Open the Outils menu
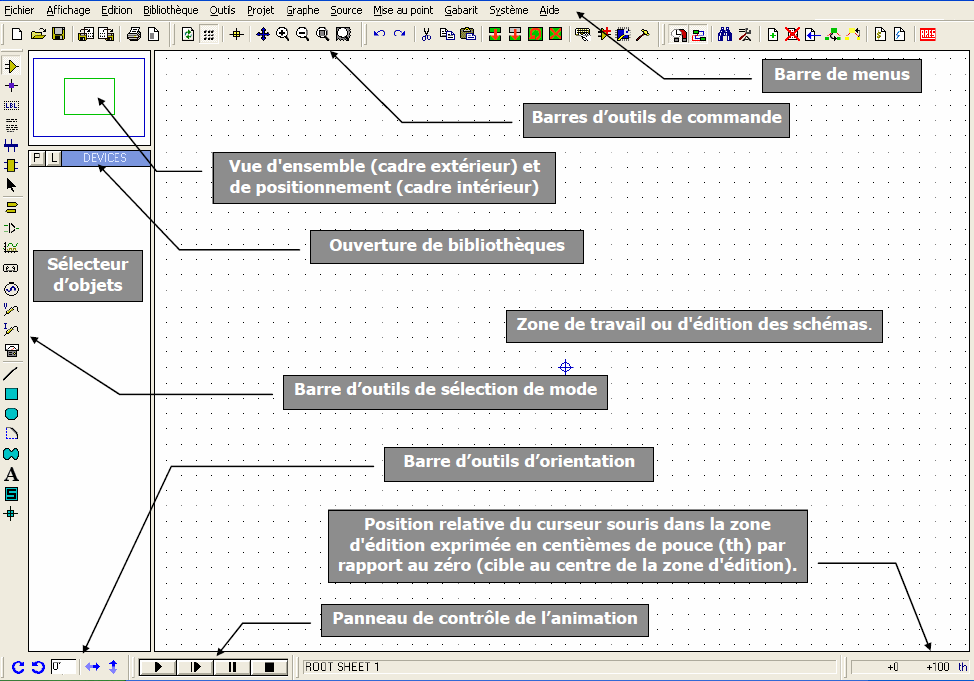Image resolution: width=974 pixels, height=681 pixels. [x=222, y=10]
